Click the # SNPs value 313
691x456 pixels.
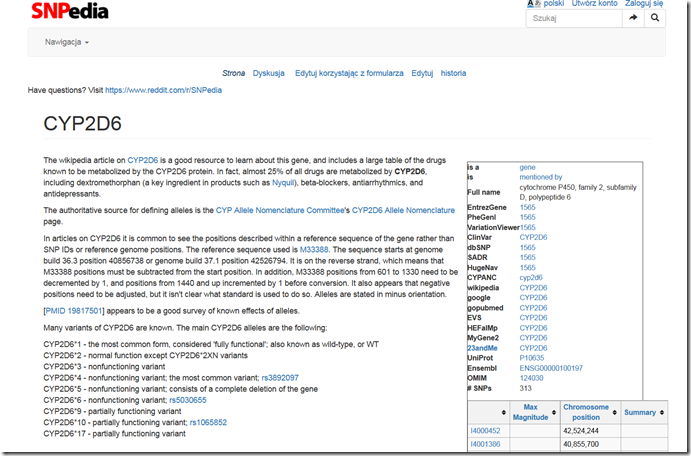525,389
